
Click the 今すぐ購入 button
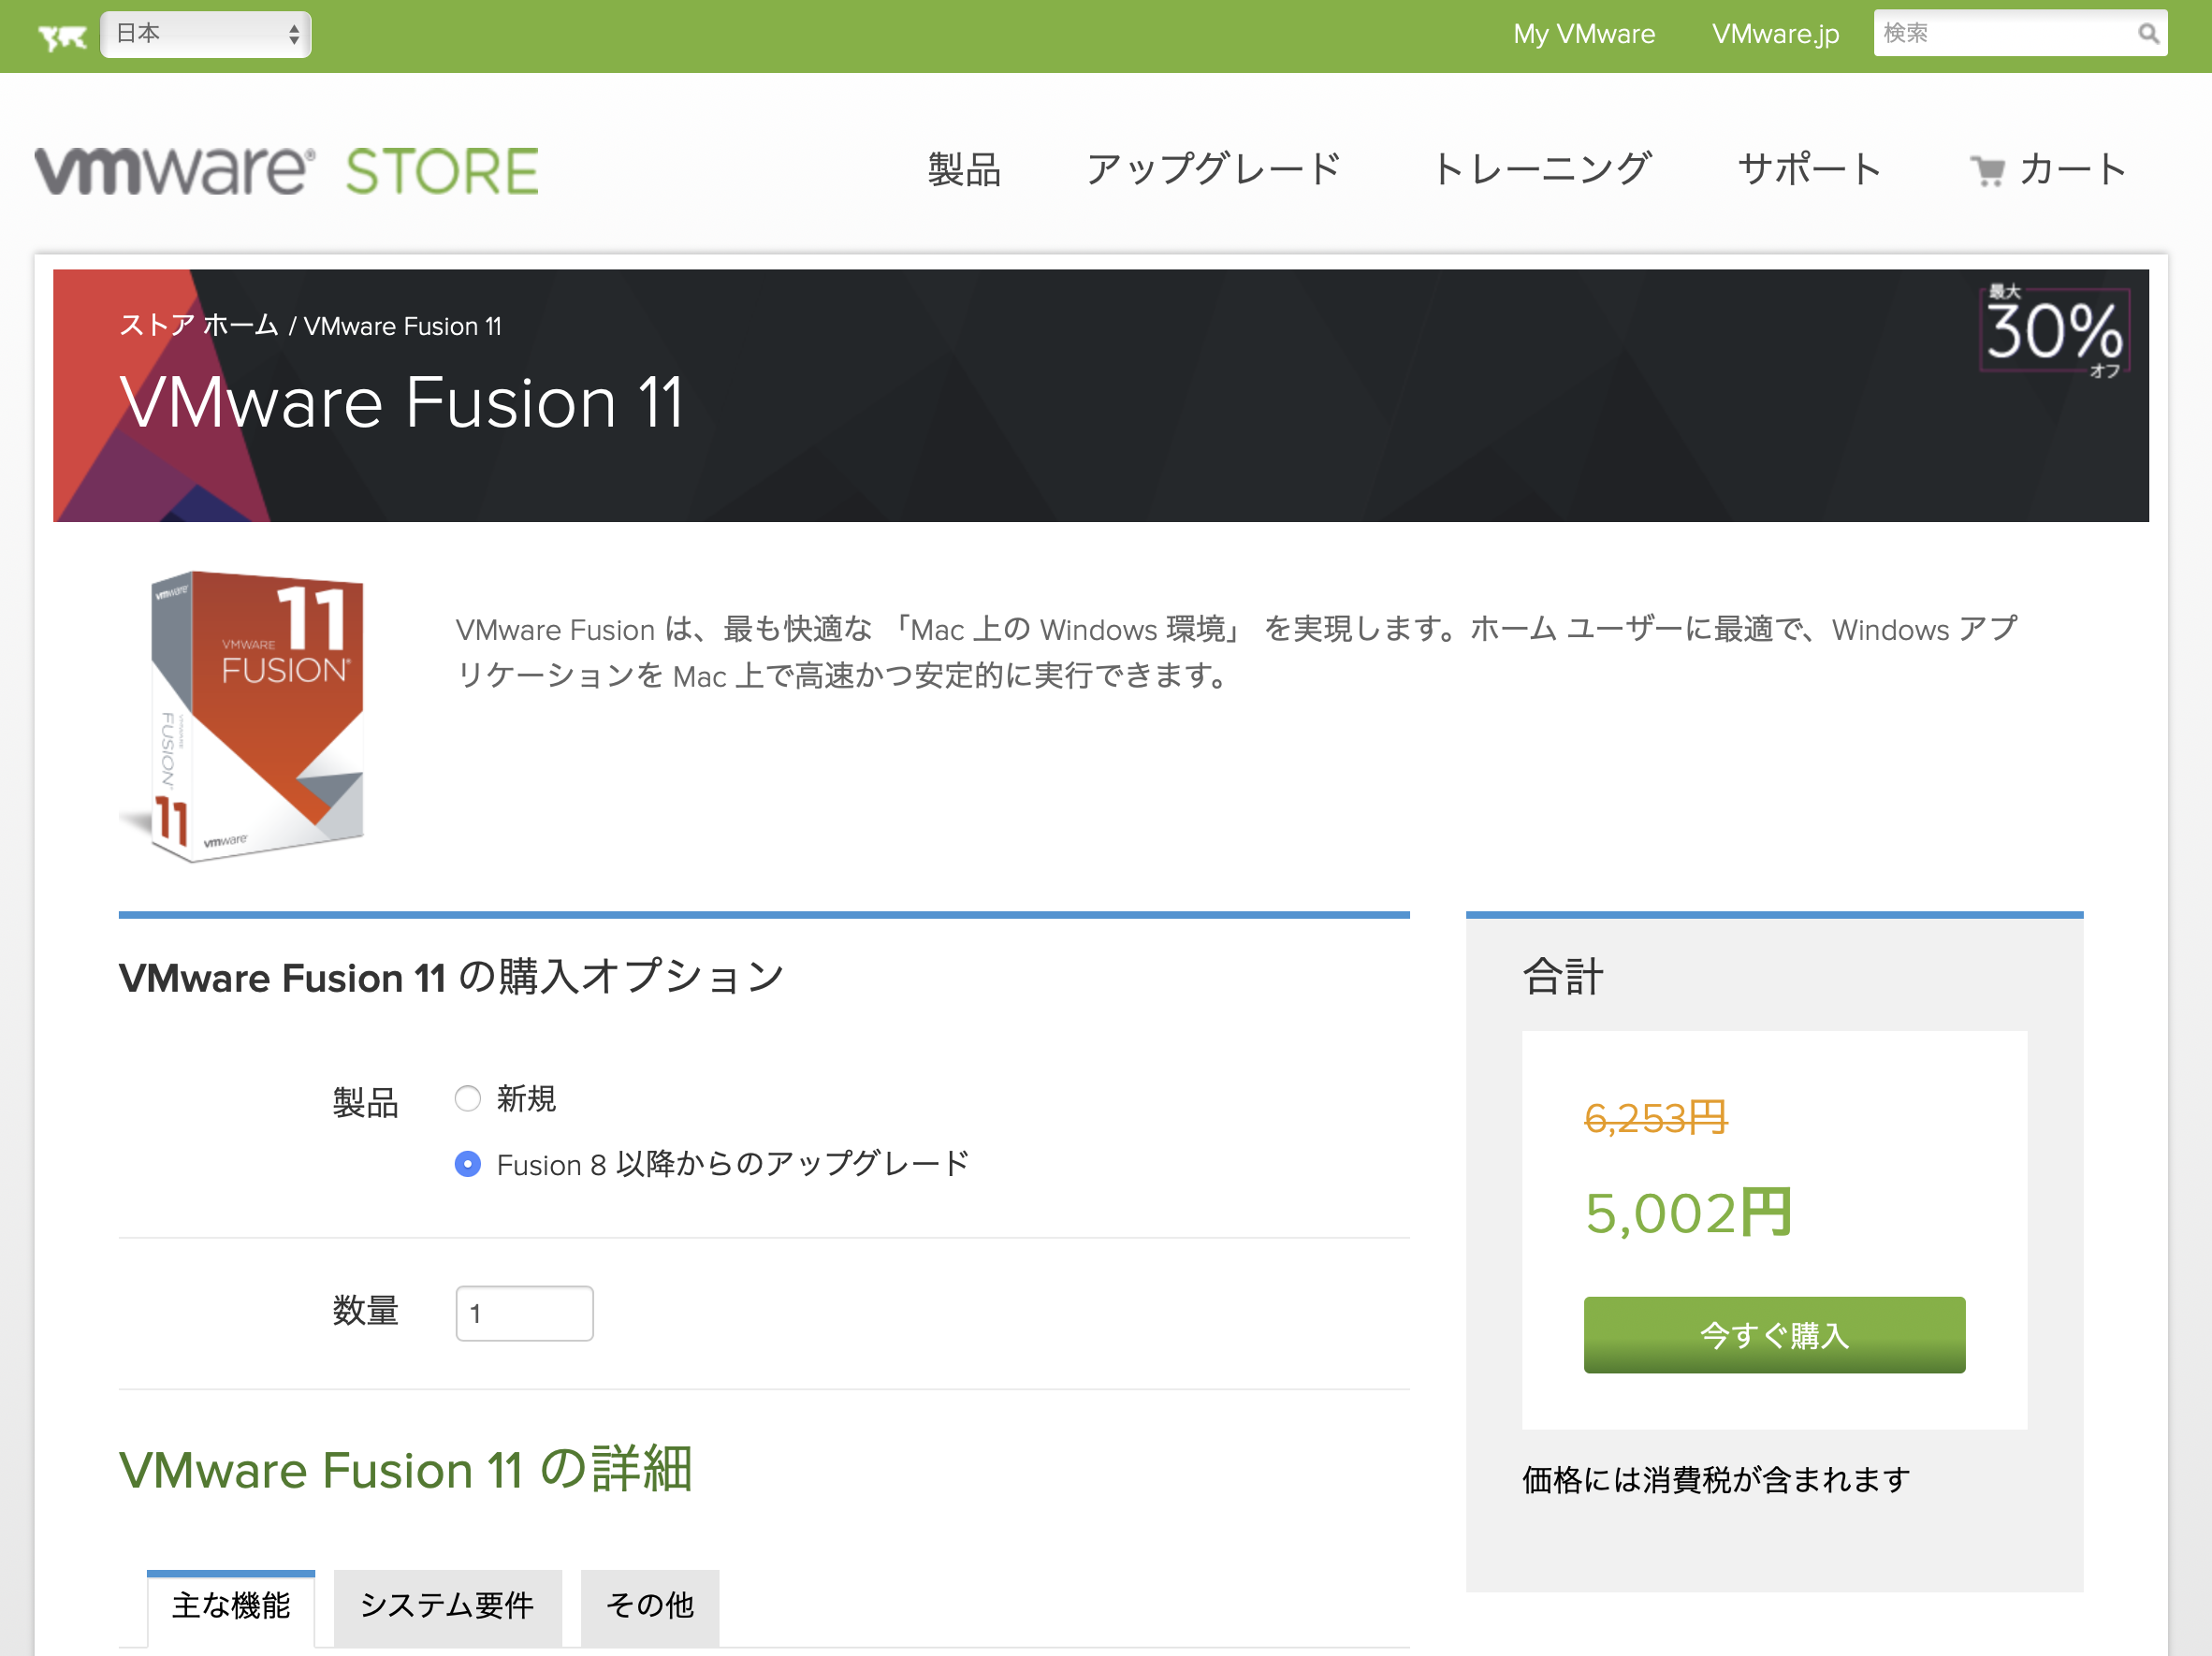[1773, 1335]
